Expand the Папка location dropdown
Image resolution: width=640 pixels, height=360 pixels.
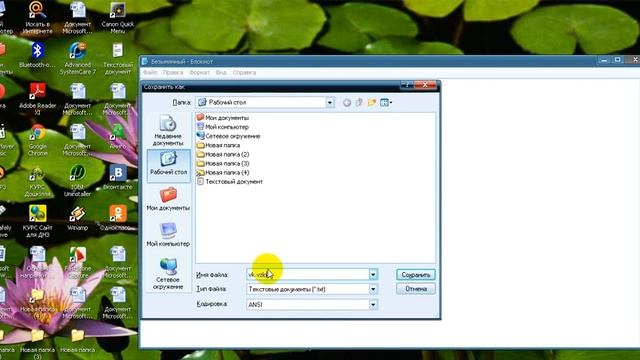coord(330,102)
